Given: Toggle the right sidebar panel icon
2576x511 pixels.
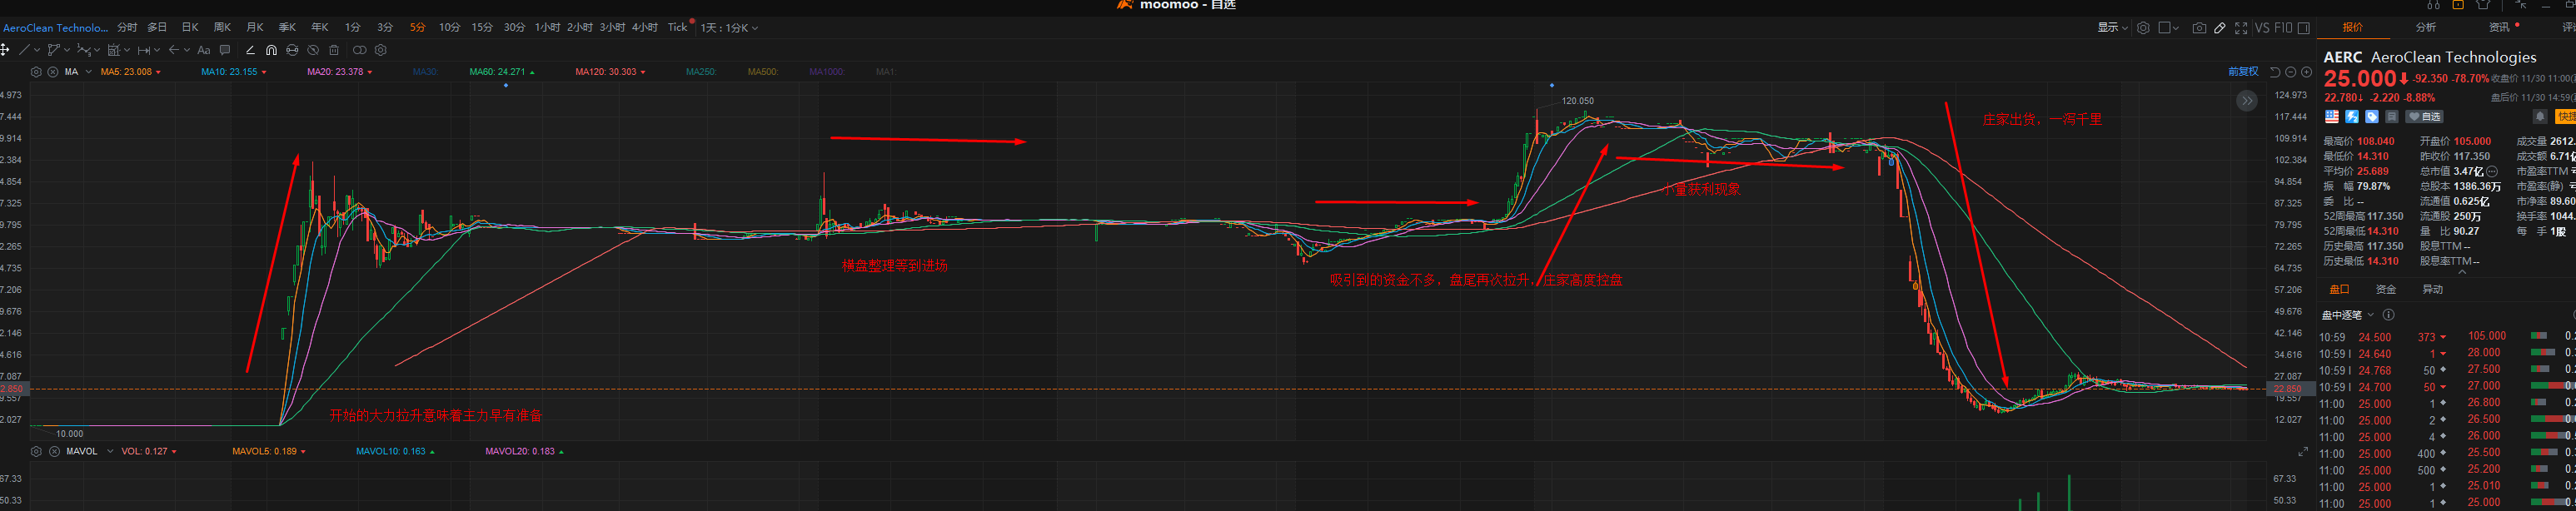Looking at the screenshot, I should (2304, 28).
